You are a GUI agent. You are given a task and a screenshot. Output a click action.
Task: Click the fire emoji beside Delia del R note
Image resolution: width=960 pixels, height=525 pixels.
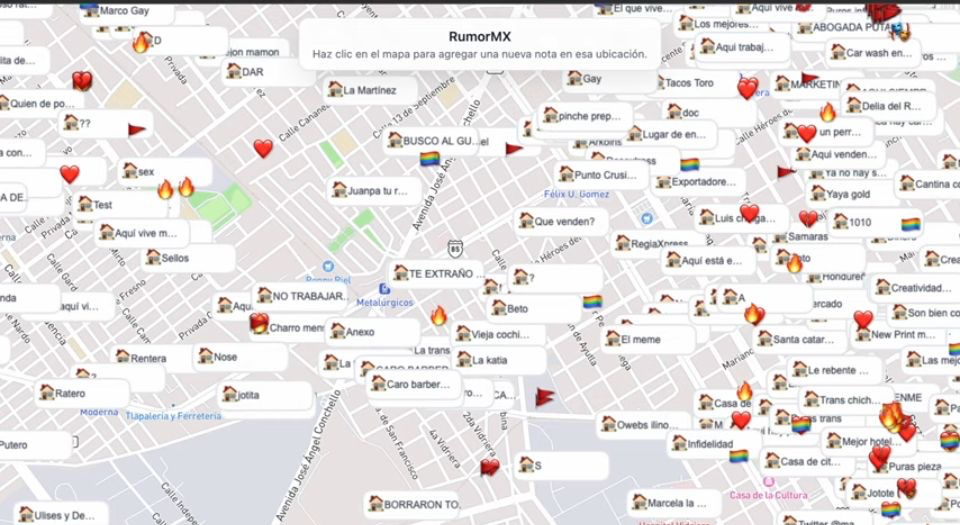[828, 112]
